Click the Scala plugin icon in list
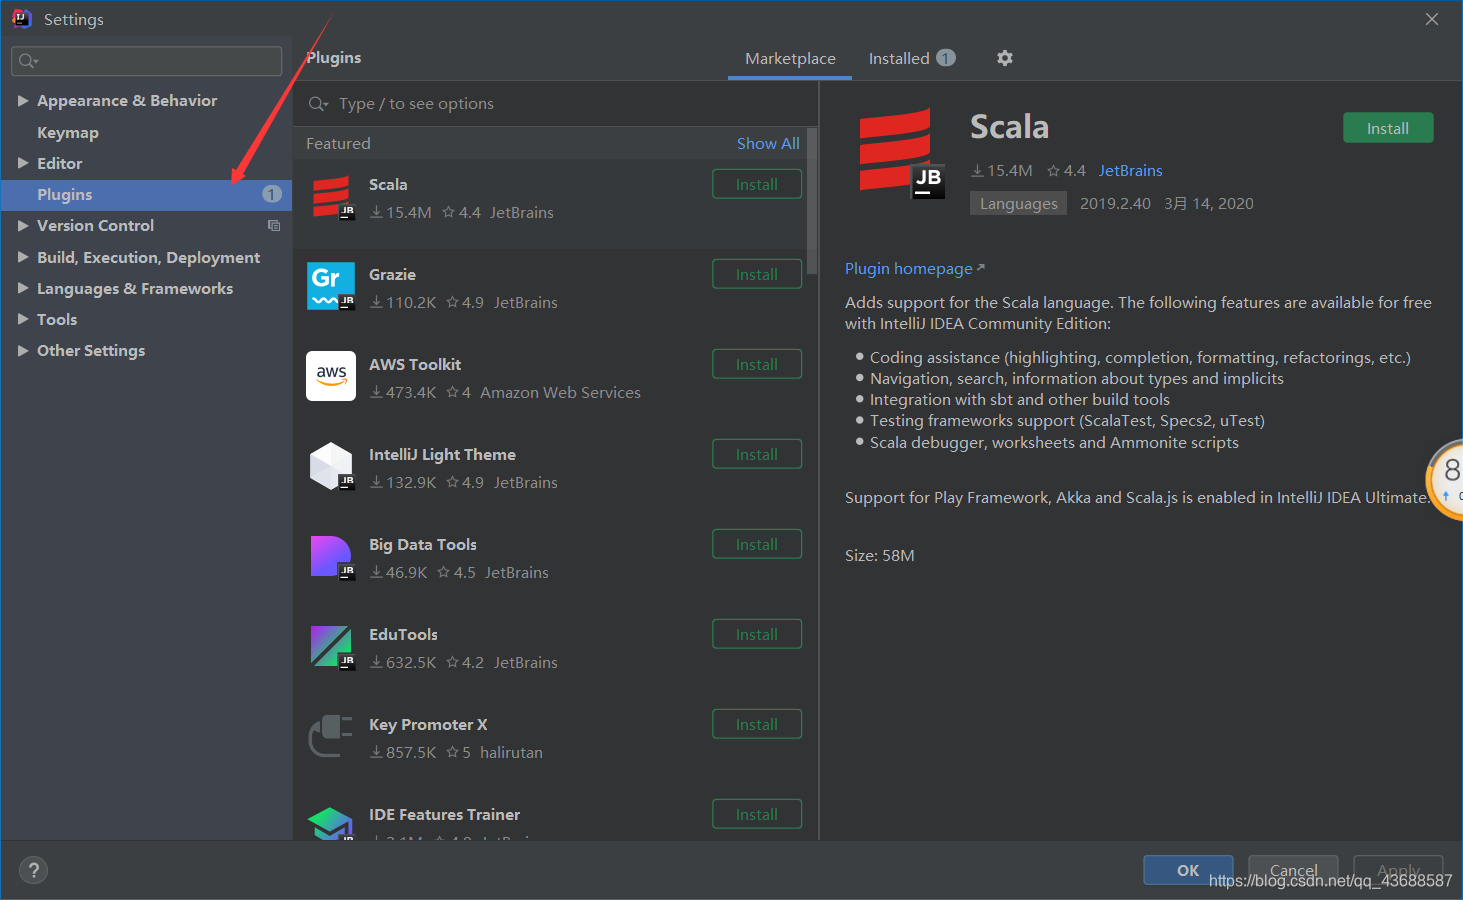 point(331,197)
